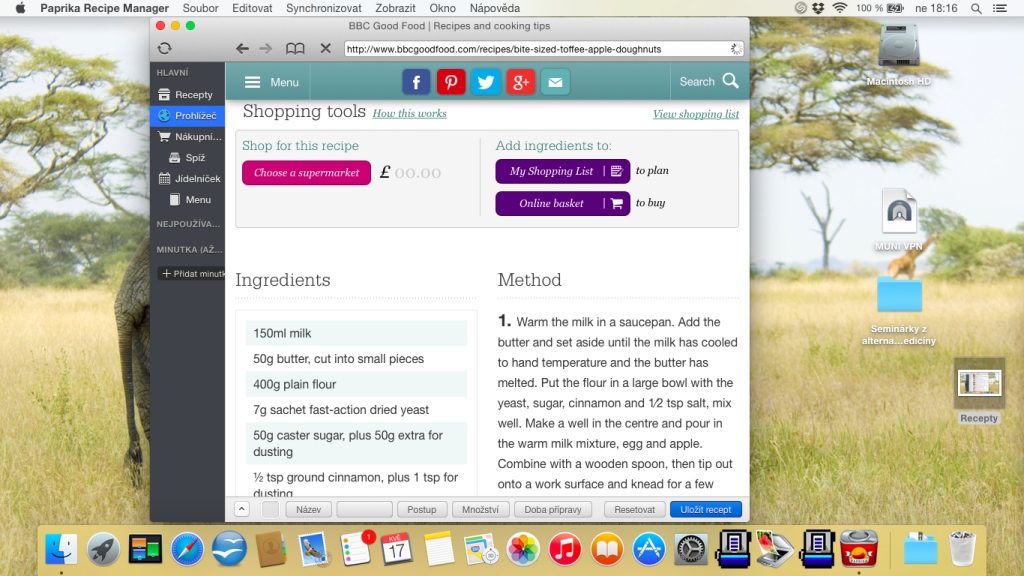Click the Choose a supermarket button
This screenshot has height=576, width=1024.
[x=306, y=173]
